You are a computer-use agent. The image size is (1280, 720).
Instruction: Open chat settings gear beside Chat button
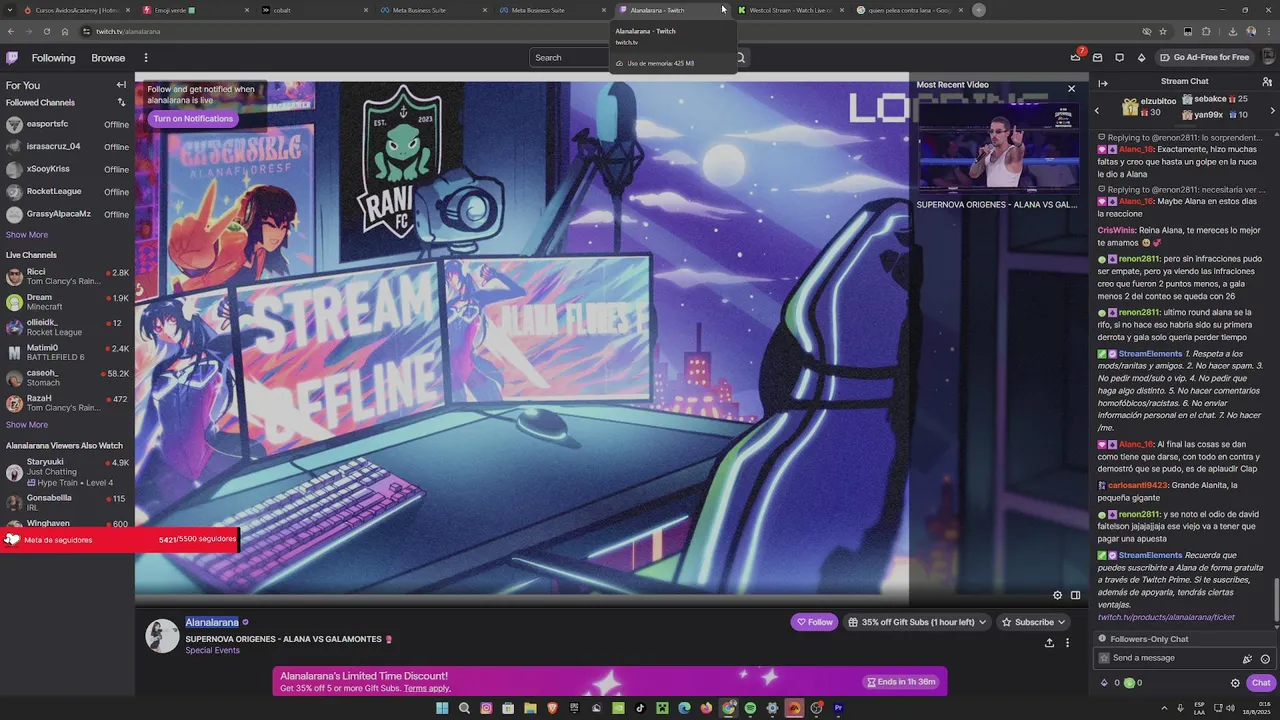click(x=1235, y=683)
